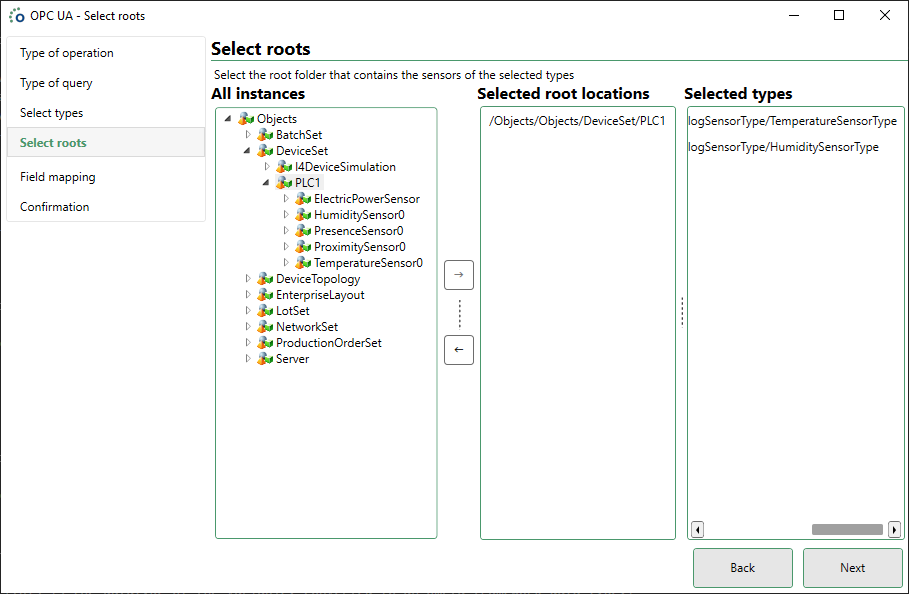Collapse the PLC1 tree node

coord(267,183)
